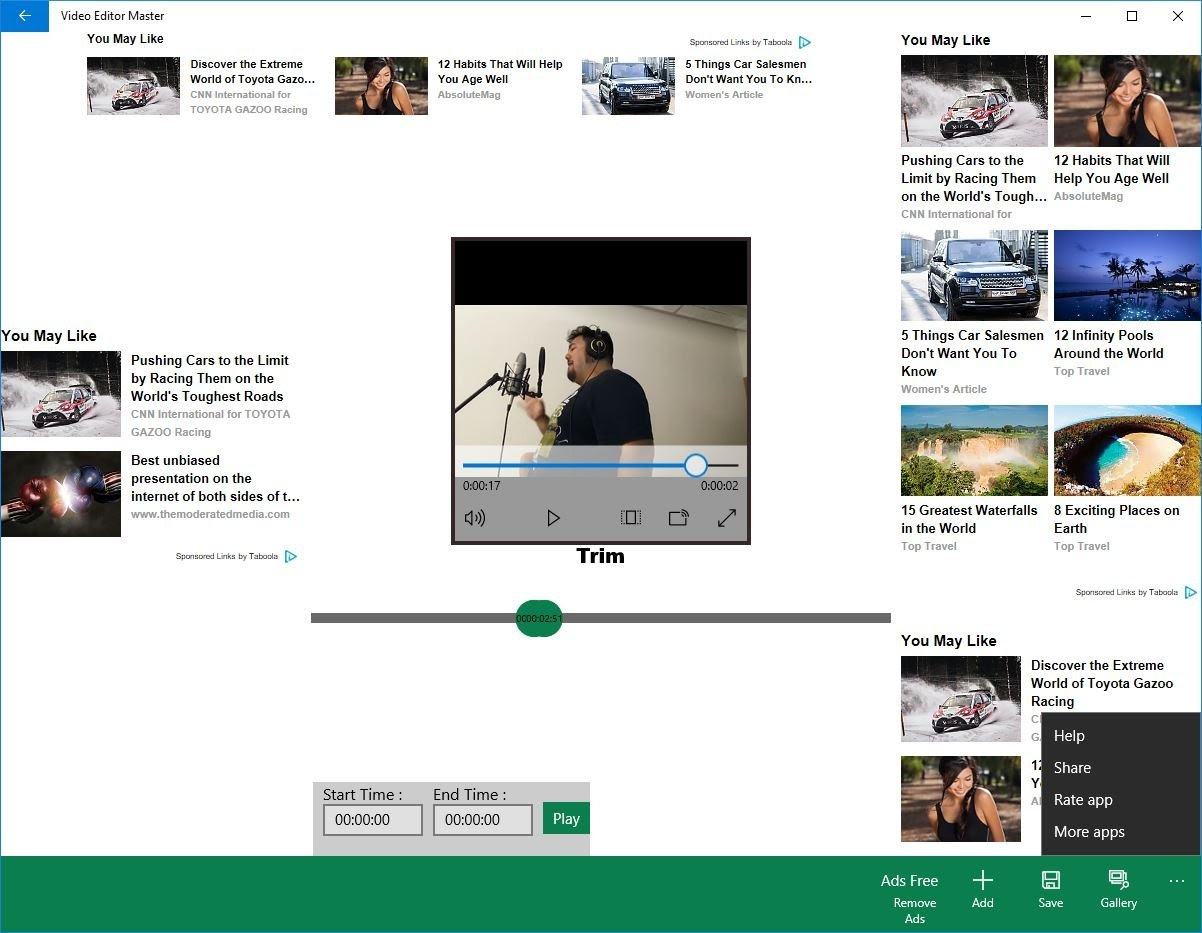The image size is (1202, 933).
Task: Click Ads Free Remove Ads button
Action: [913, 897]
